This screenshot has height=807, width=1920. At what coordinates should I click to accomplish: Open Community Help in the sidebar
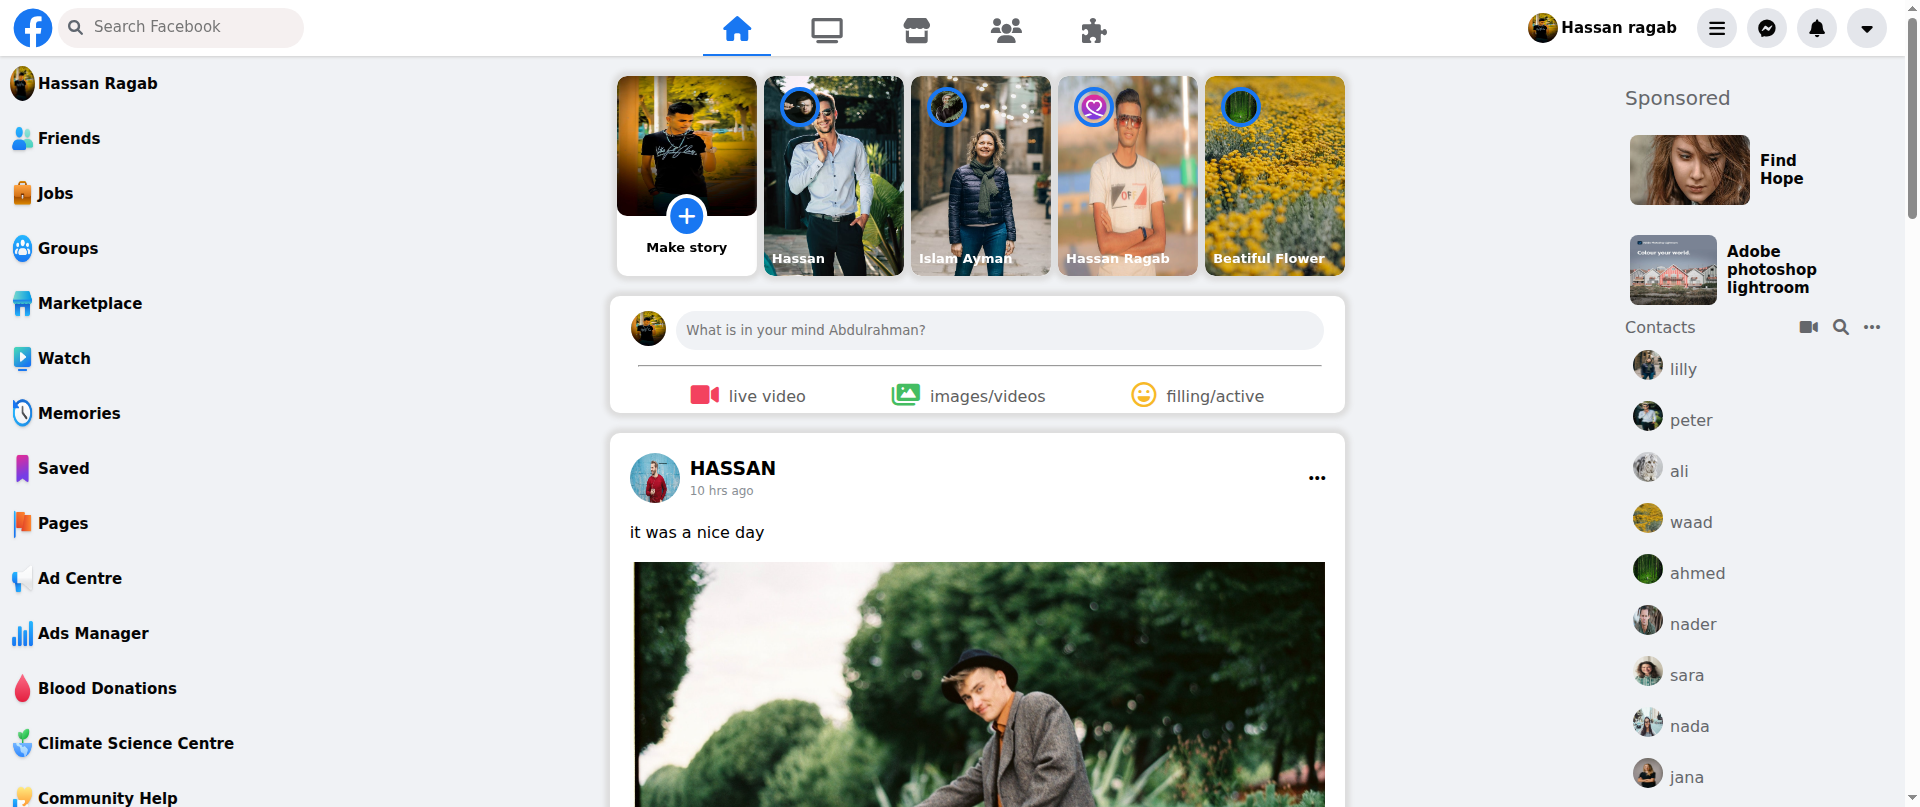95,797
